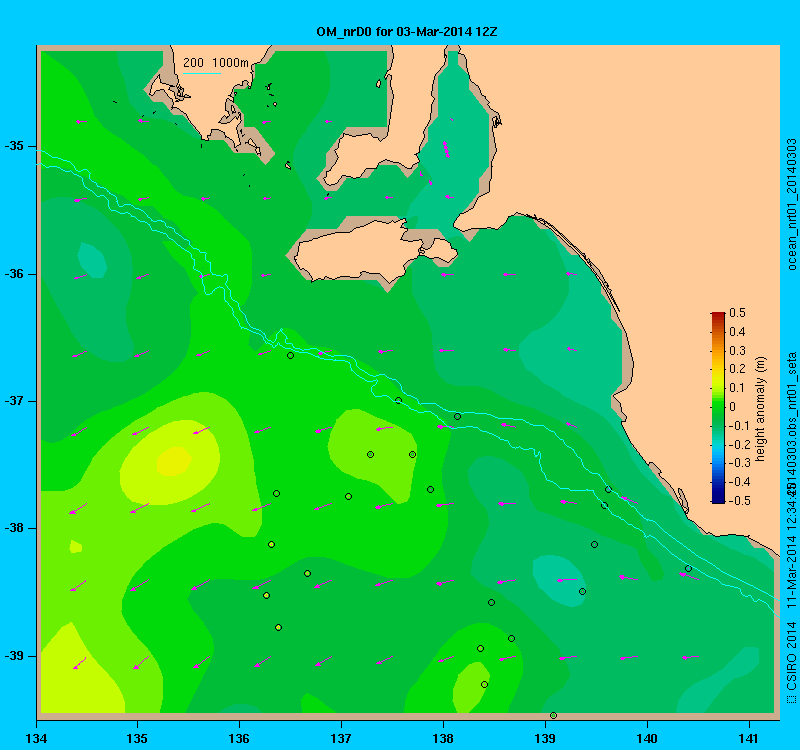Click the '200 1000m' isobath legend label
Screen dimensions: 800x750
pyautogui.click(x=216, y=63)
